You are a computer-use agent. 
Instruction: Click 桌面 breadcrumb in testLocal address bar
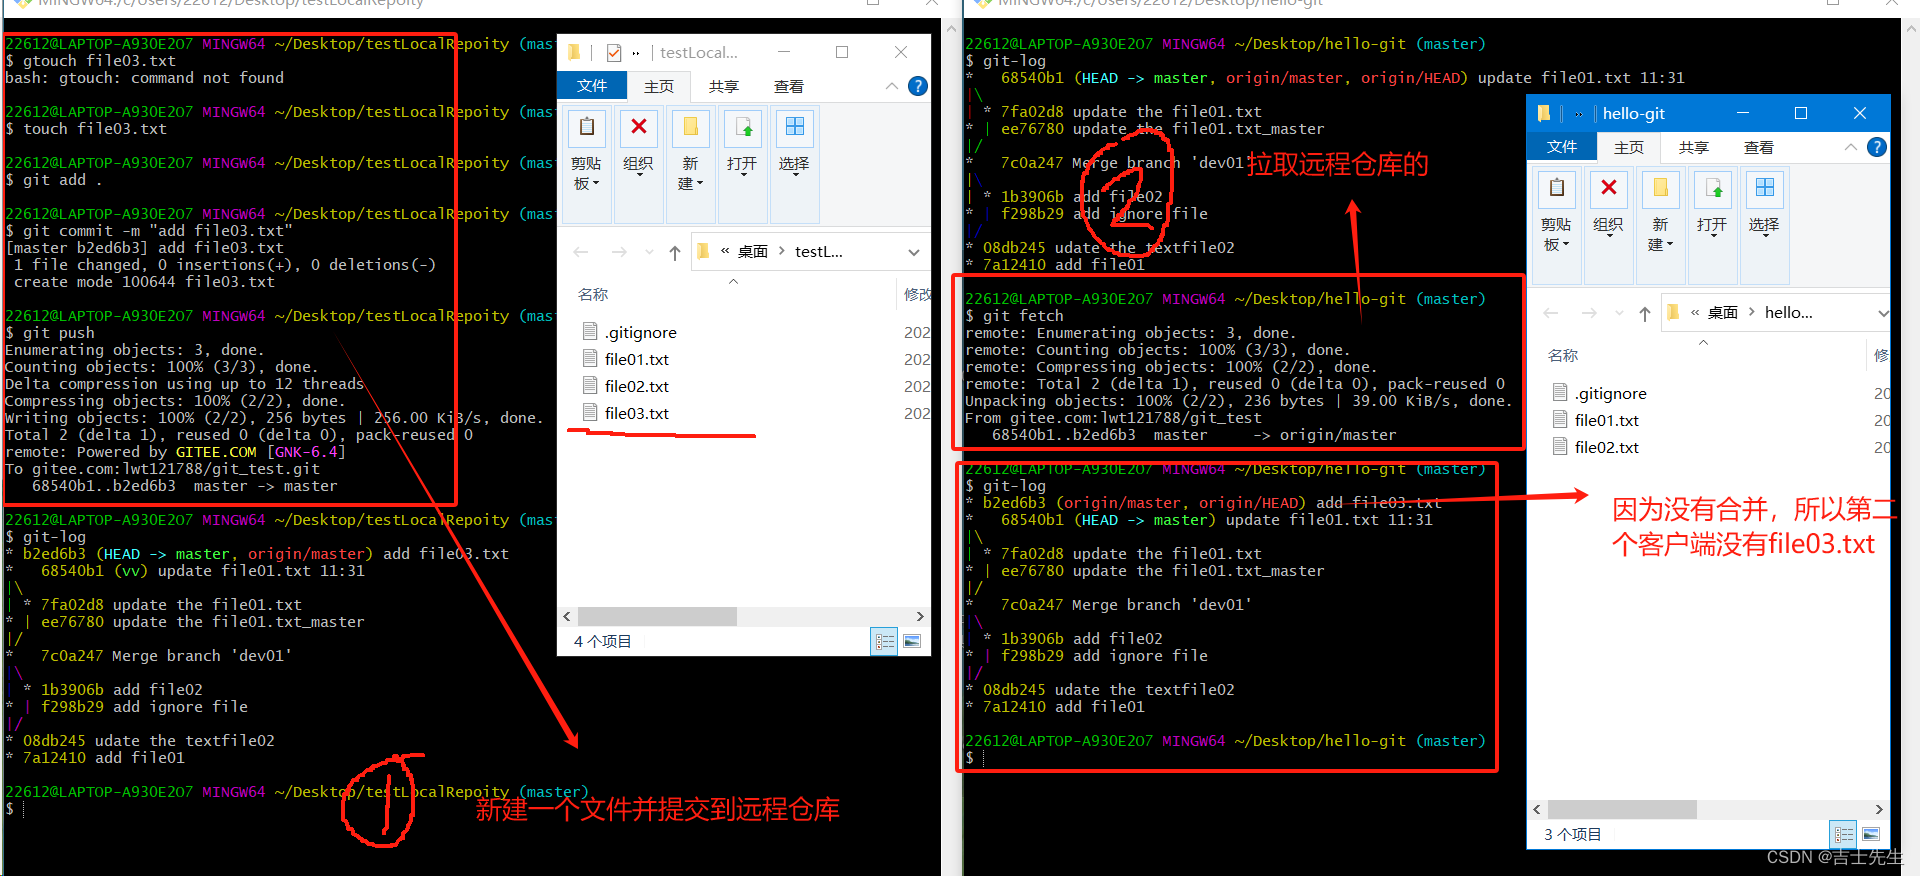[x=753, y=252]
